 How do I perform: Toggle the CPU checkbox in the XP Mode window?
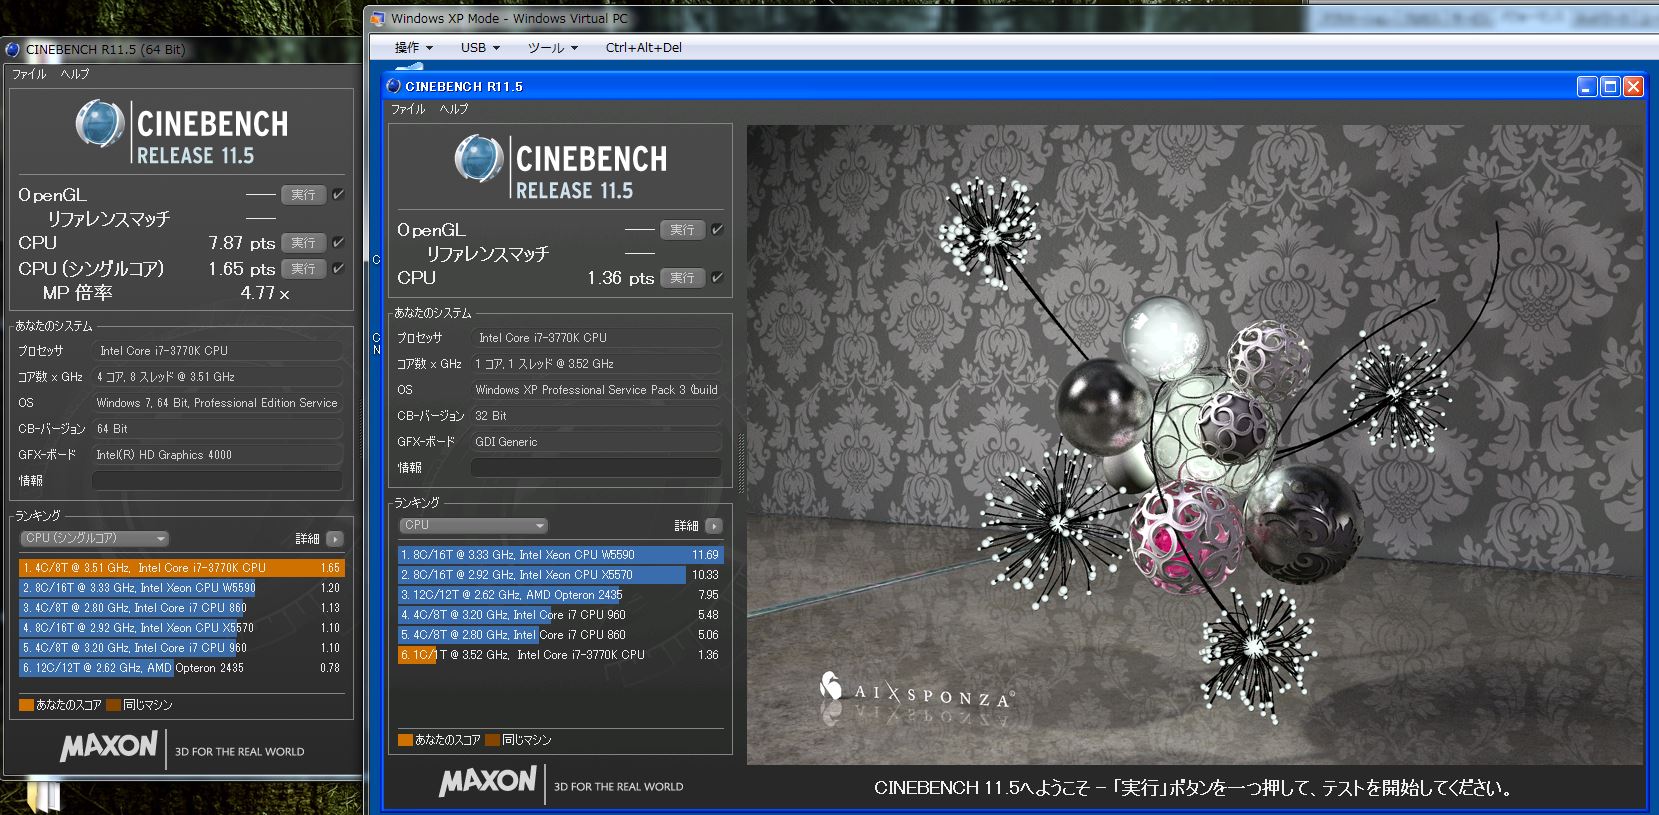(x=717, y=278)
